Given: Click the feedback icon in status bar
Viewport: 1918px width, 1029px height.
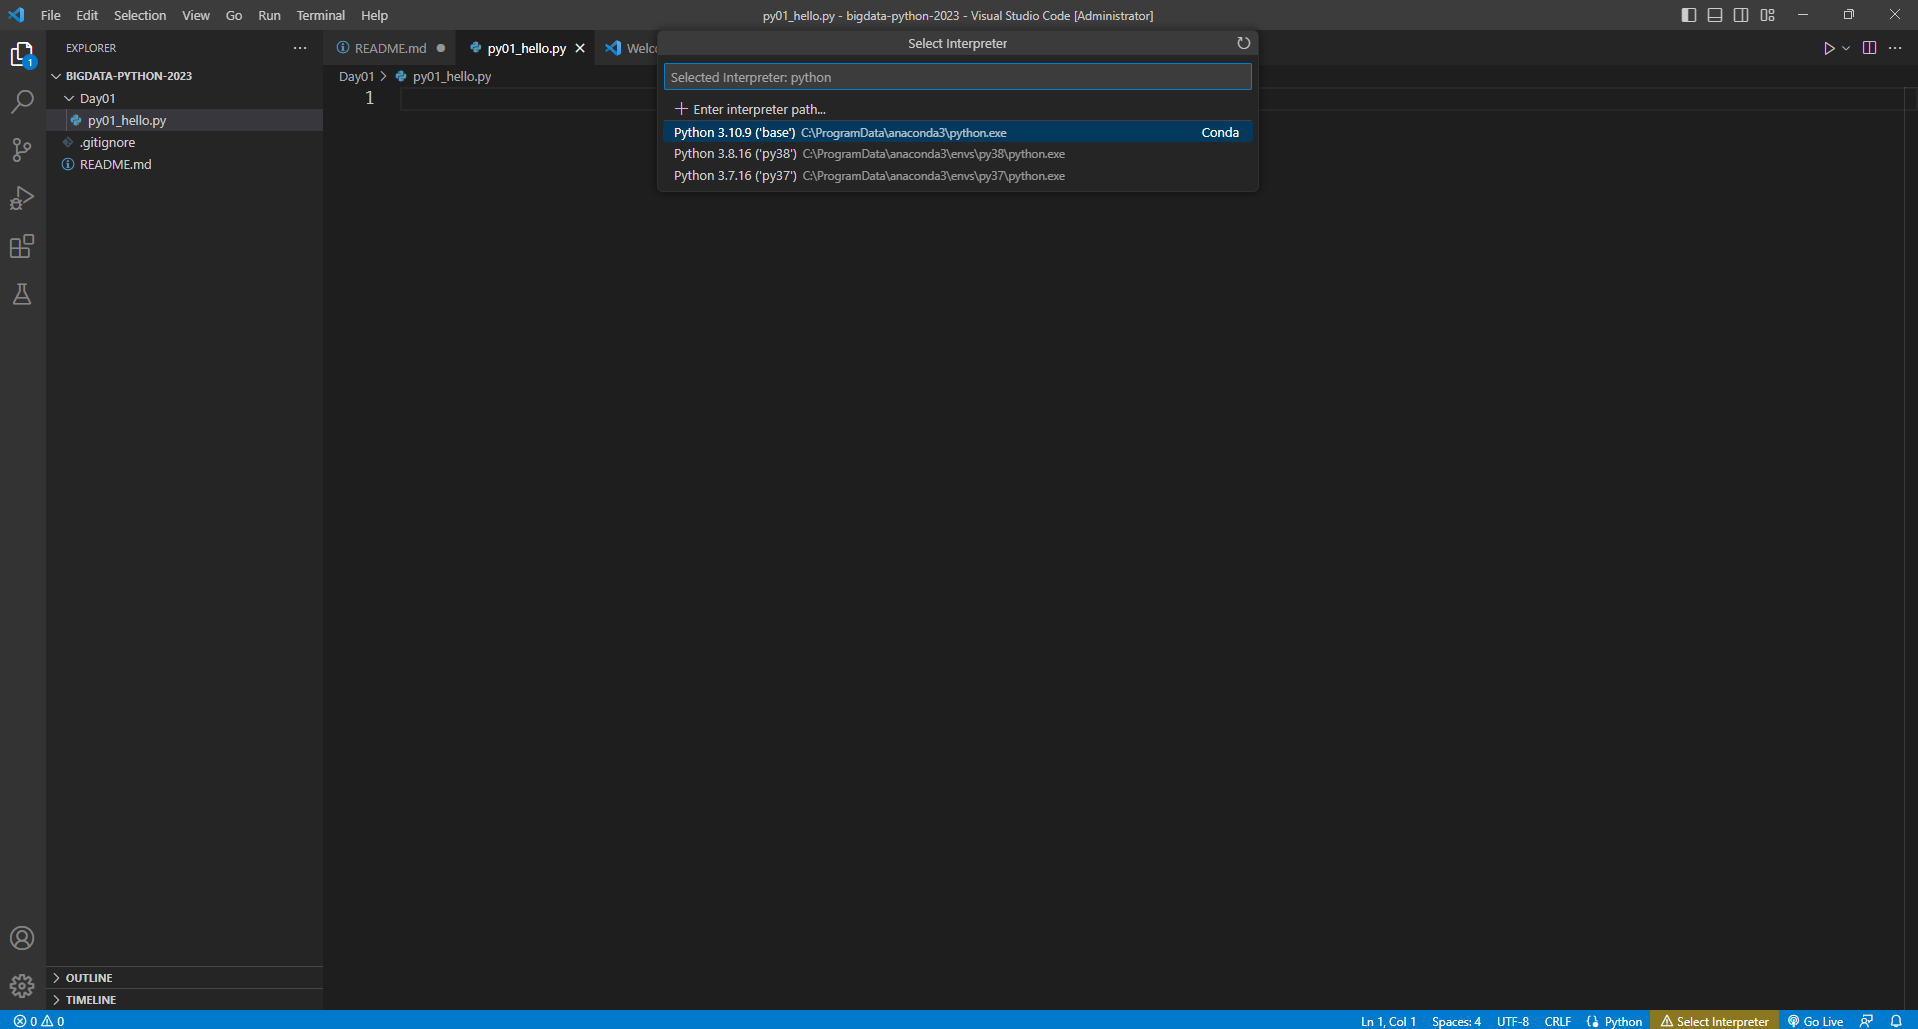Looking at the screenshot, I should click(x=1866, y=1021).
